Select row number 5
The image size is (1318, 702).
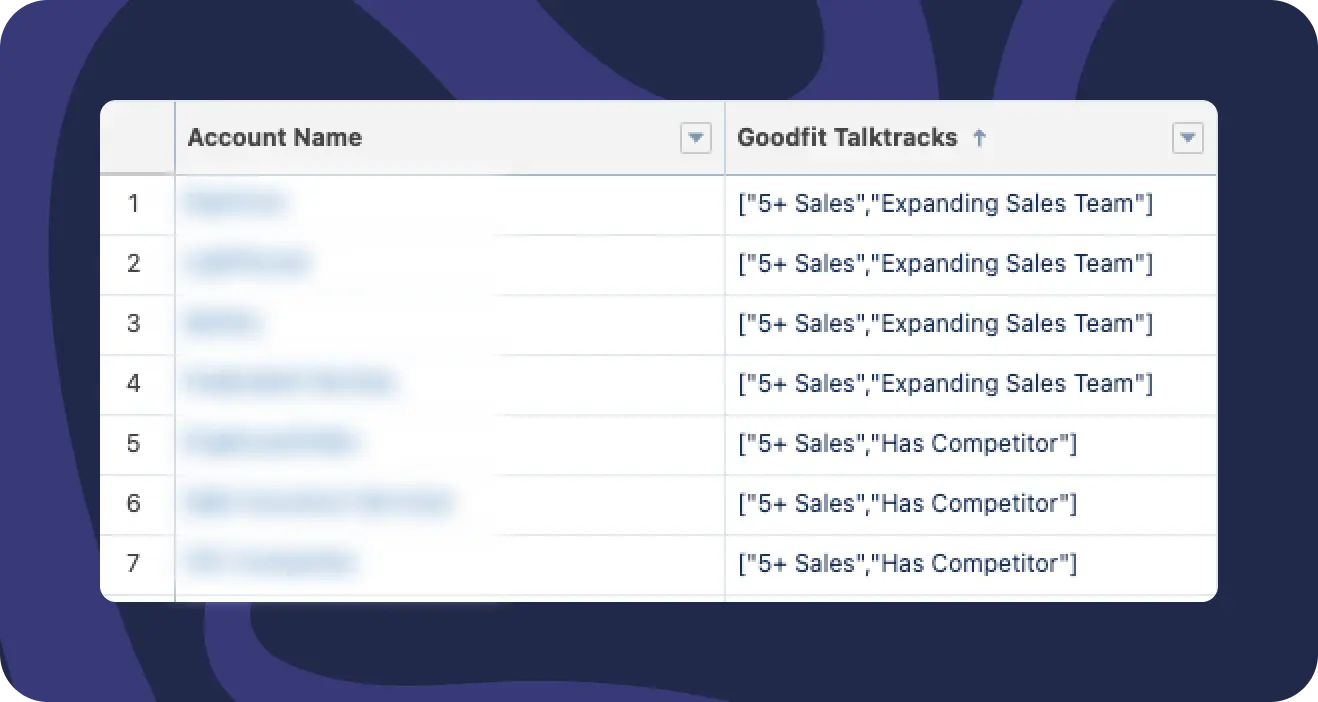[x=134, y=444]
